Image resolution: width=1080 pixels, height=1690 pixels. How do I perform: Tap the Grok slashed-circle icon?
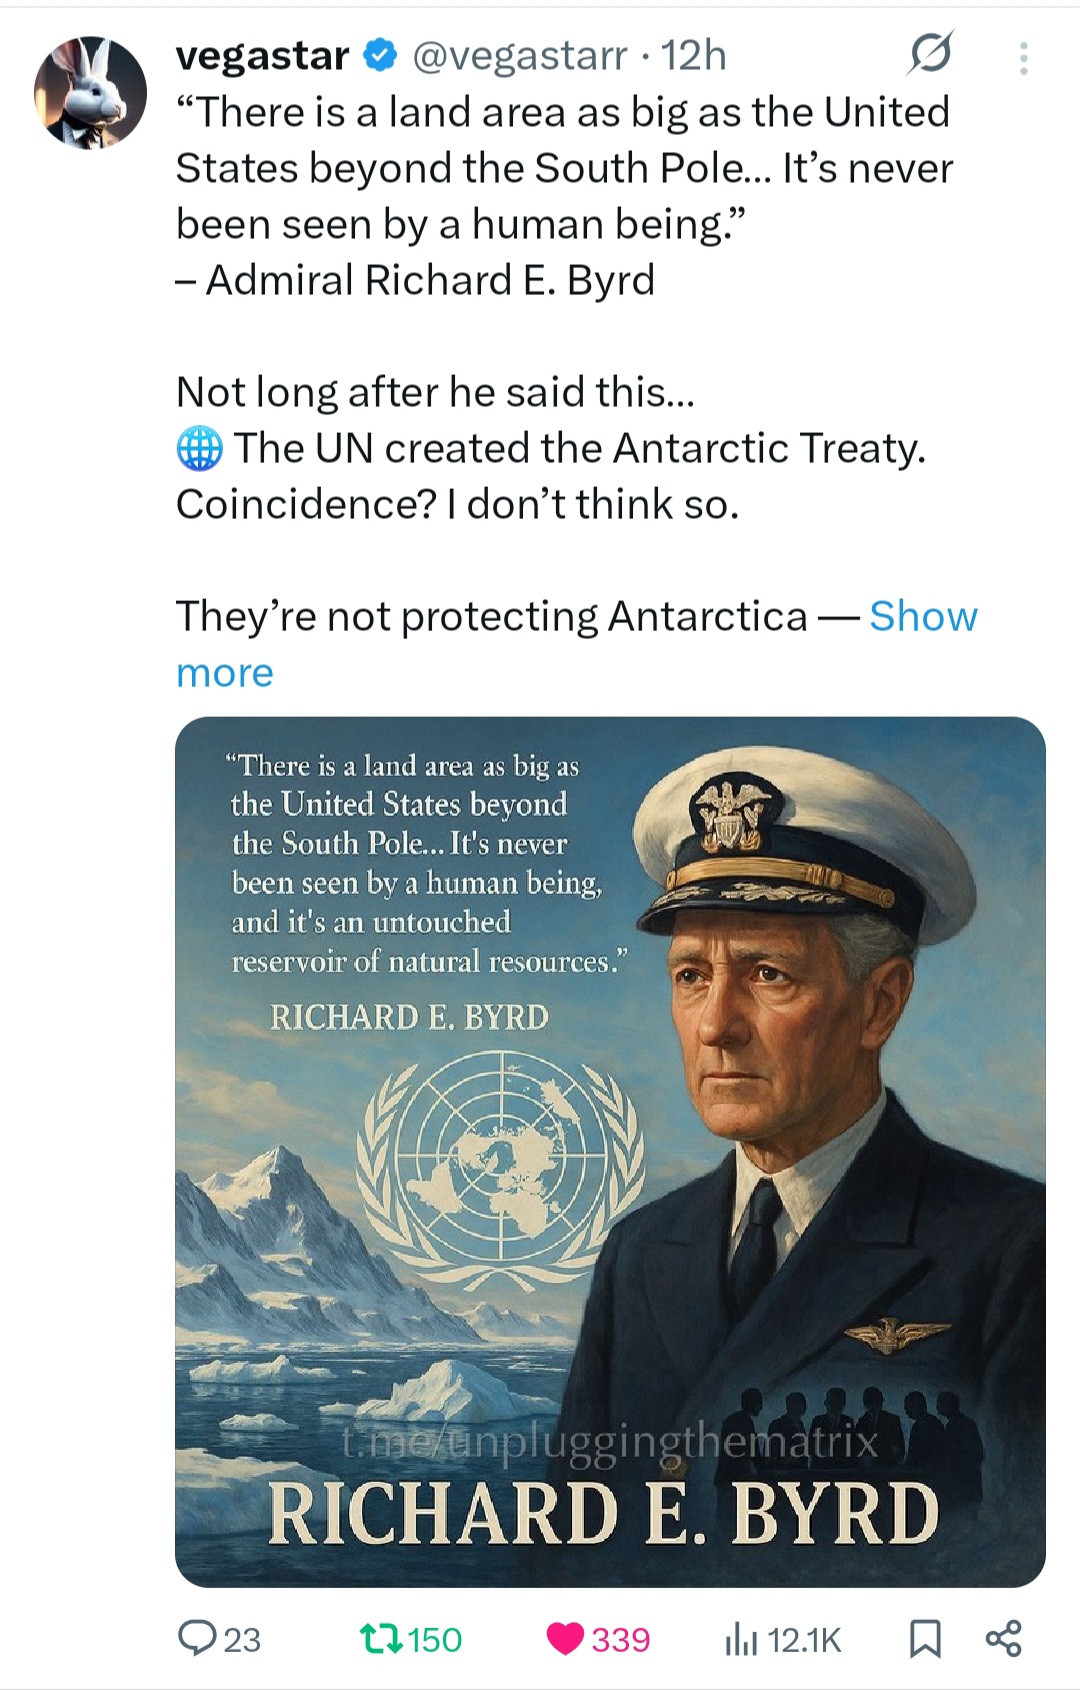click(930, 54)
